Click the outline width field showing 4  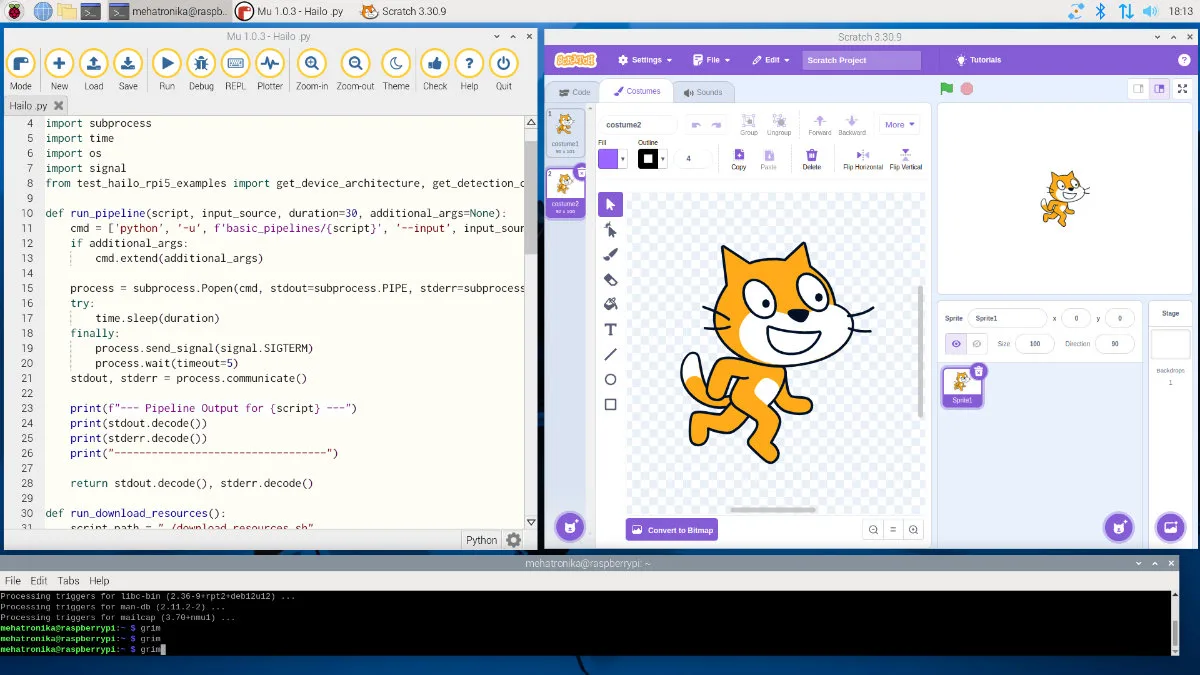coord(692,159)
